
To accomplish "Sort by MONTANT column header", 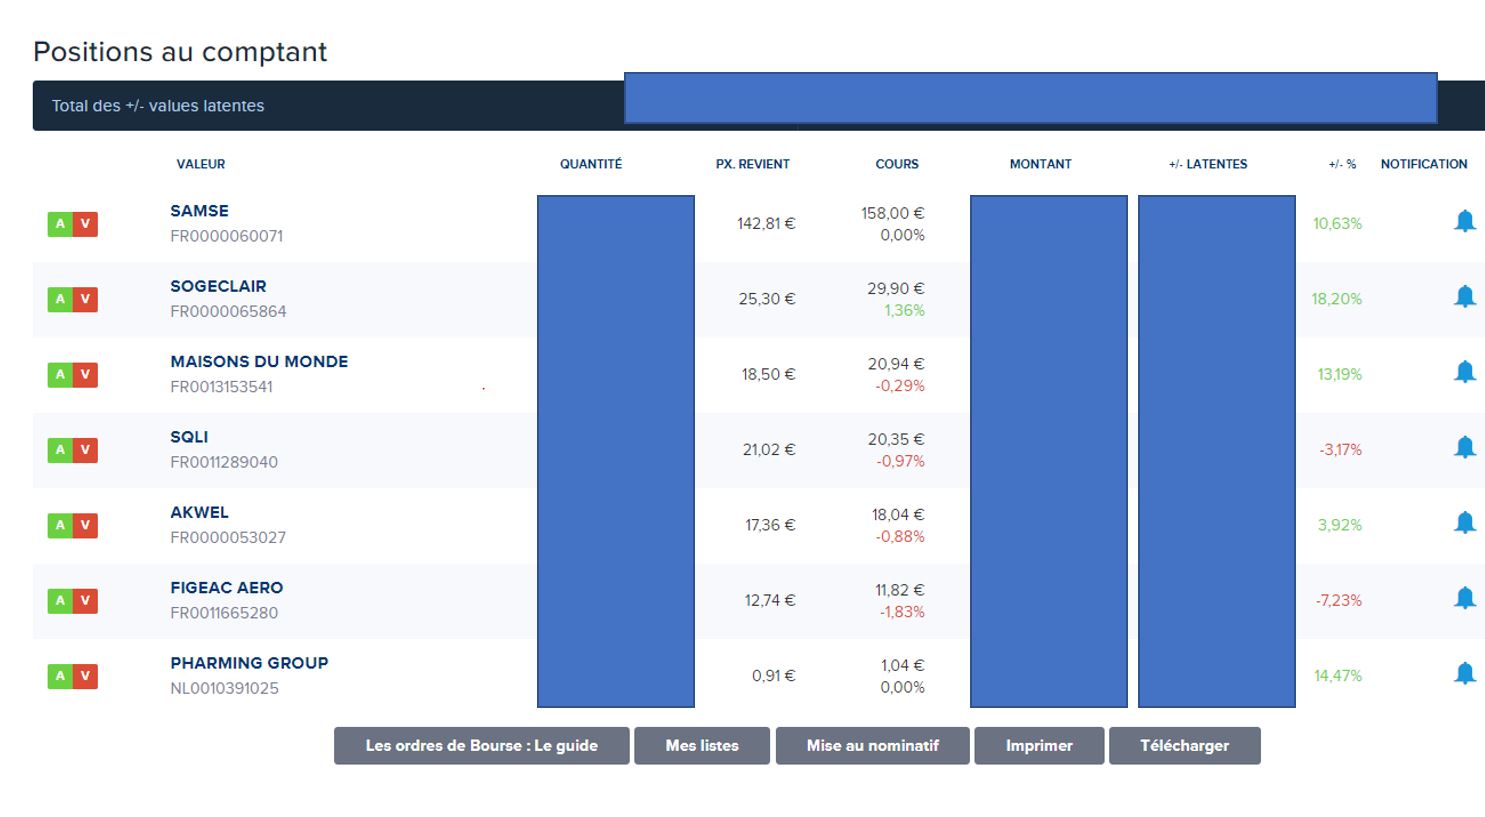I will point(1041,164).
